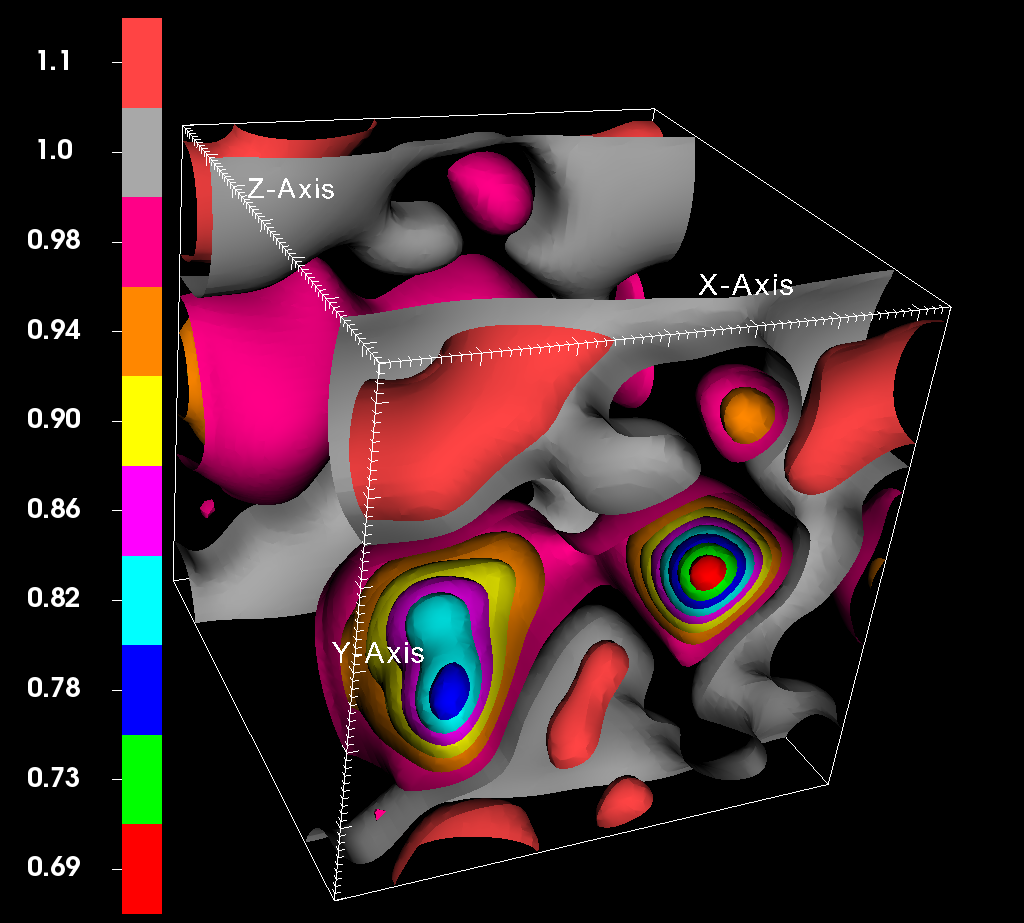Viewport: 1024px width, 923px height.
Task: Select the yellow 0.90 legend swatch
Action: click(x=142, y=421)
